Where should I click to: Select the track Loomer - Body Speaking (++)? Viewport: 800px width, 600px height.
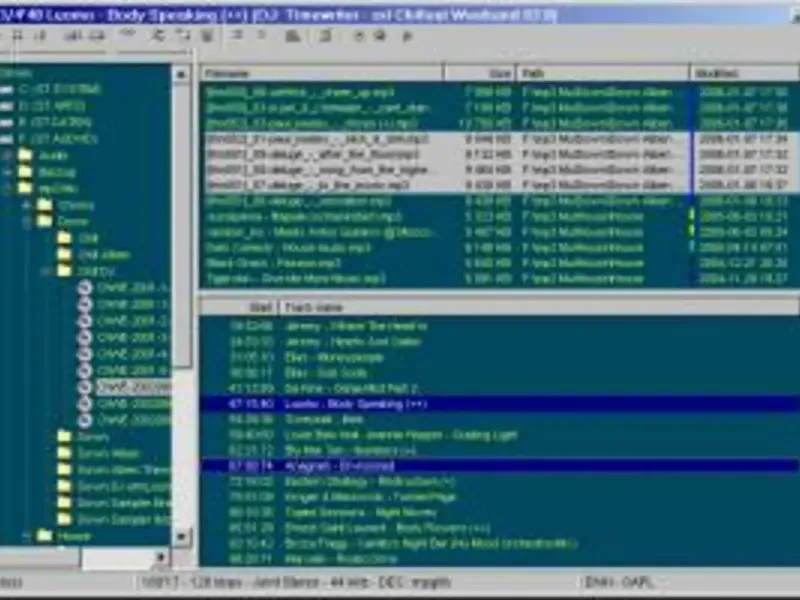click(499, 404)
